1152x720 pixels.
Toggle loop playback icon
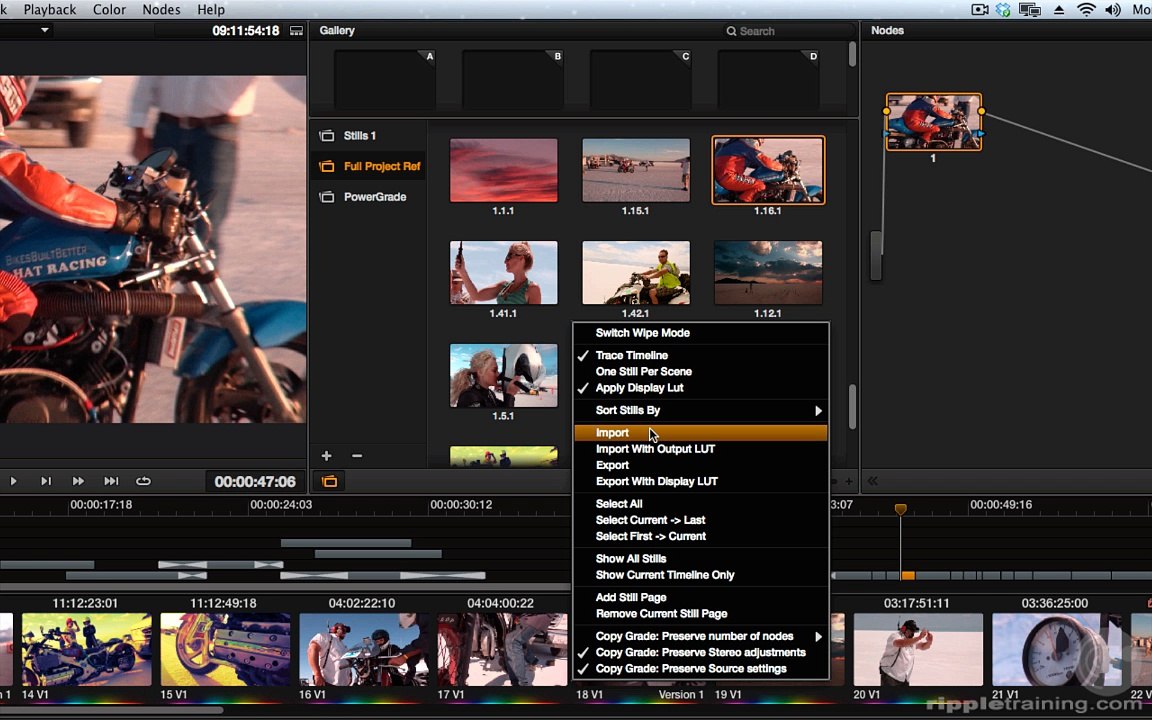click(x=143, y=481)
